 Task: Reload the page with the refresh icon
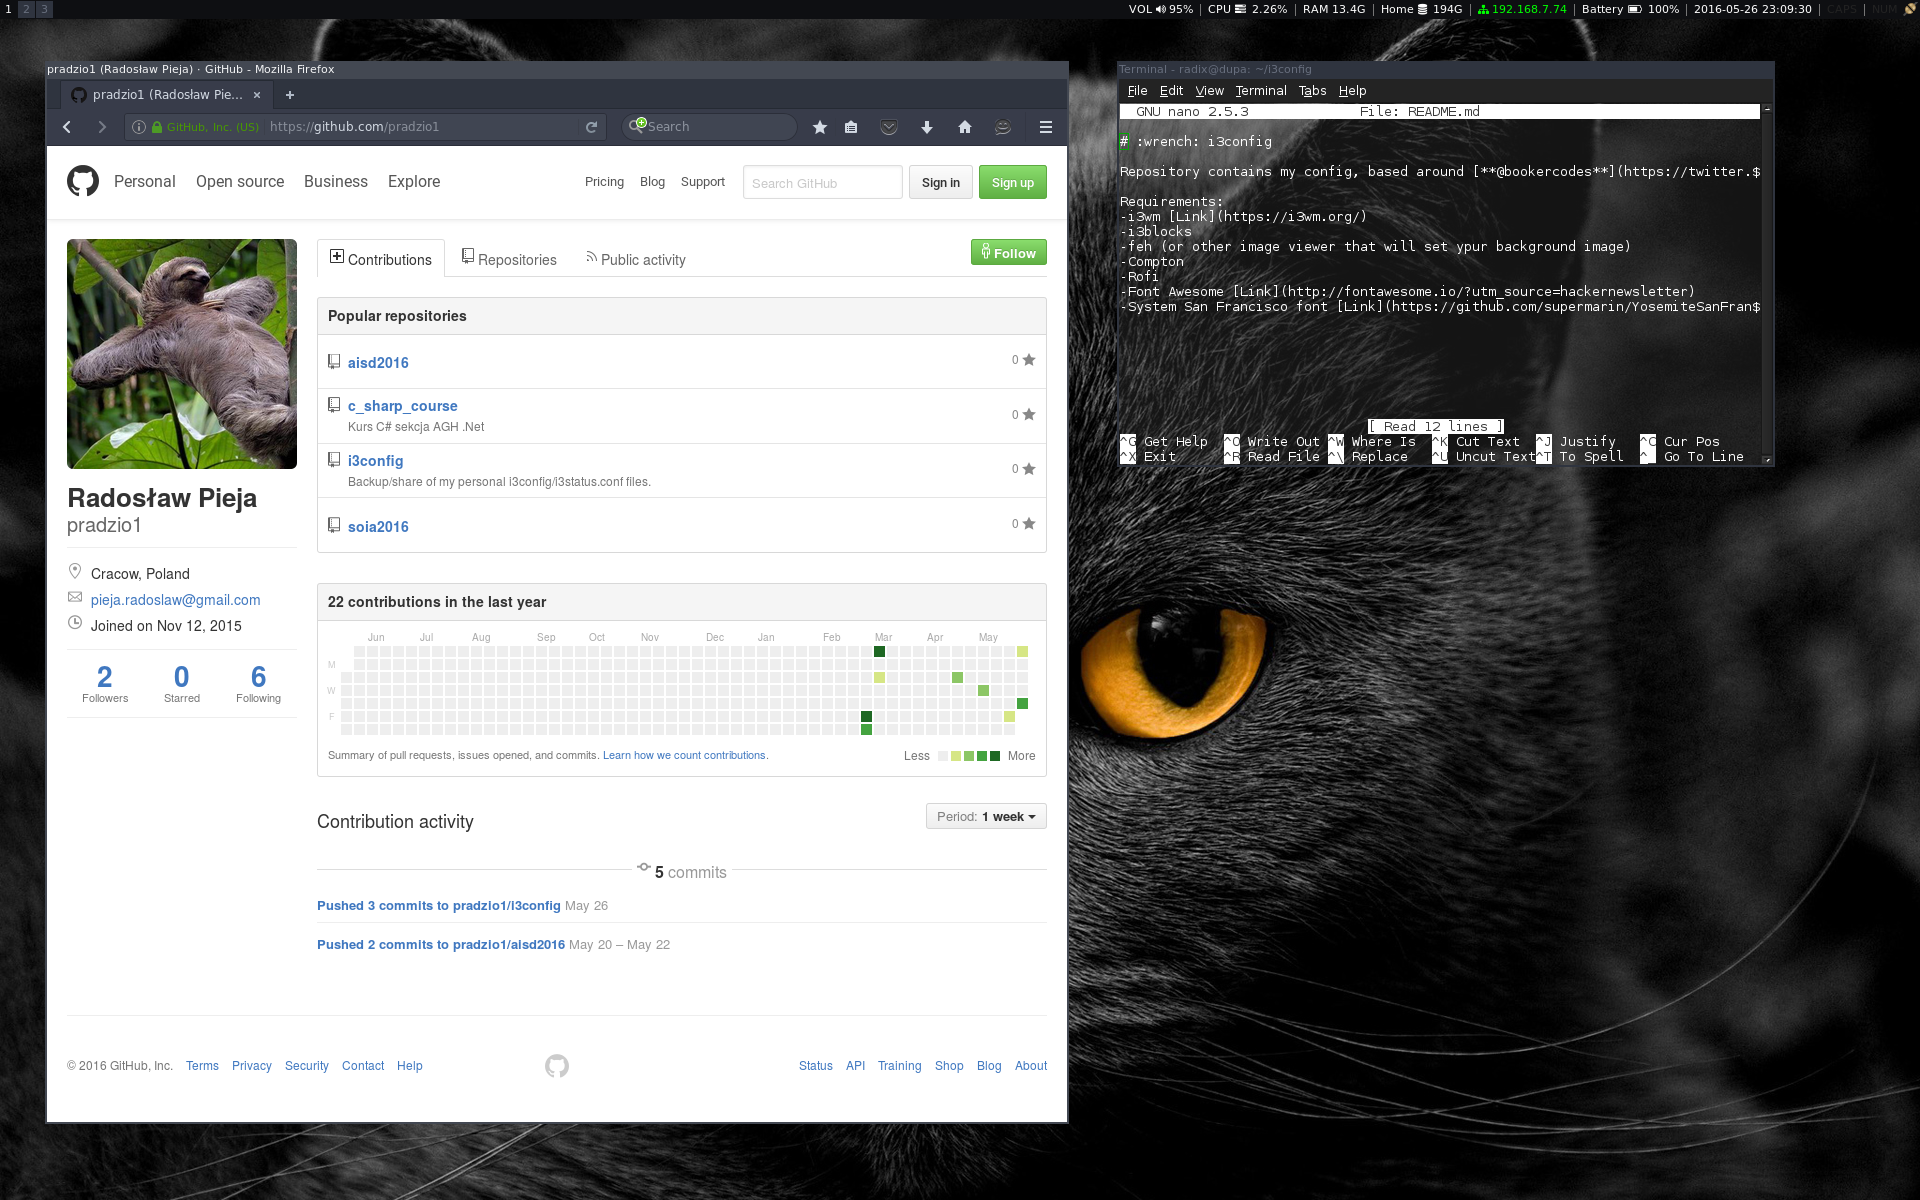click(x=591, y=127)
